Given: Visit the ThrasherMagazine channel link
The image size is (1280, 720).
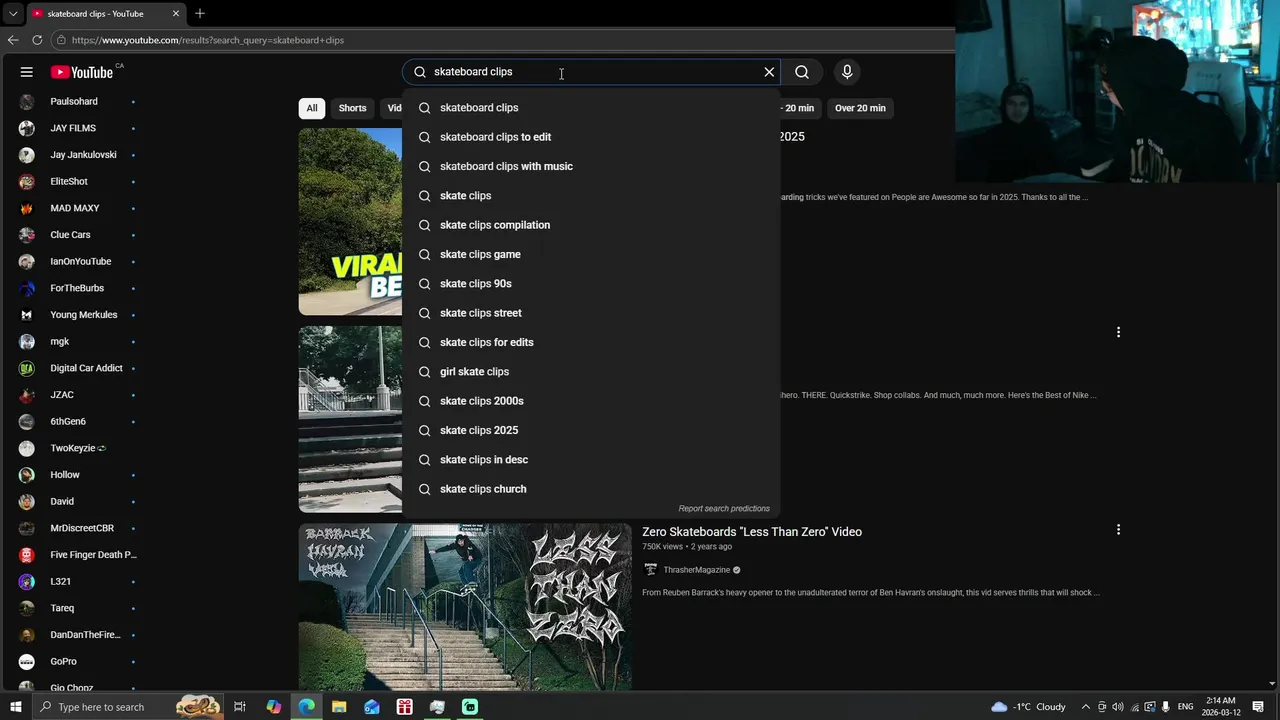Looking at the screenshot, I should click(696, 570).
